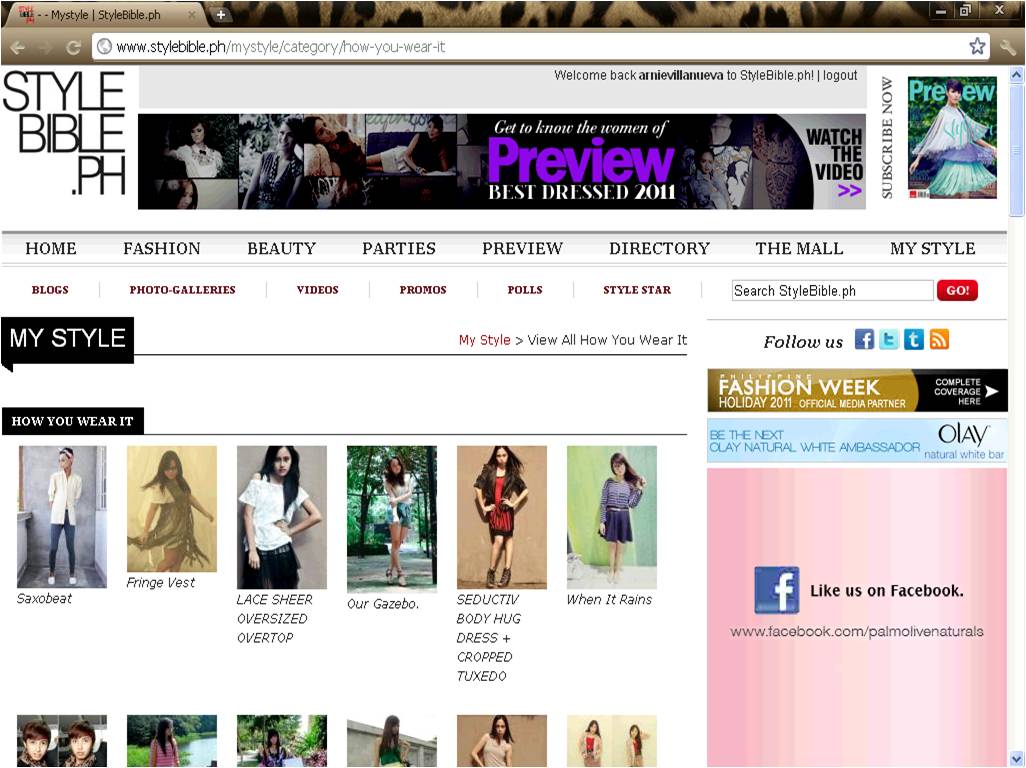Open the PREVIEW menu
Image resolution: width=1026 pixels, height=768 pixels.
coord(522,249)
